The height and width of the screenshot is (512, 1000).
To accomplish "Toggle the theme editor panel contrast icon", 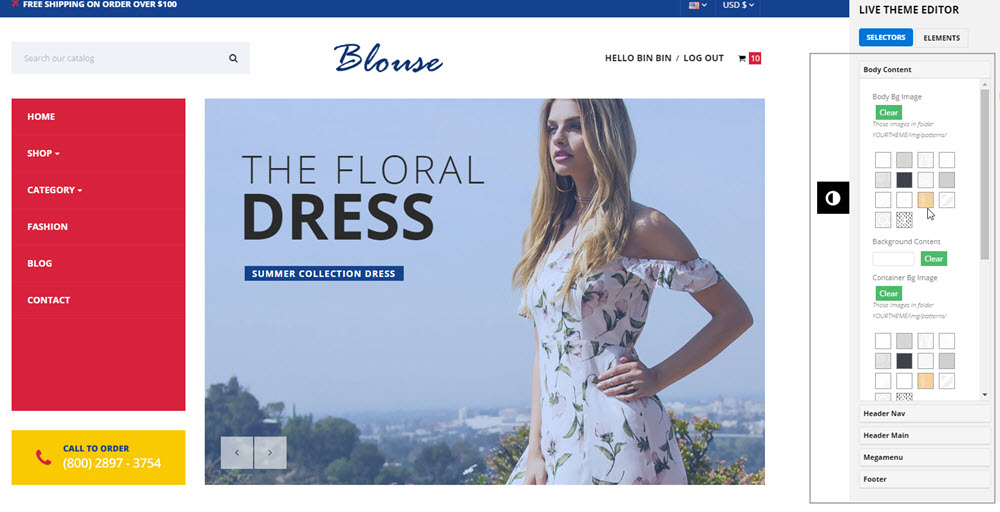I will 833,198.
